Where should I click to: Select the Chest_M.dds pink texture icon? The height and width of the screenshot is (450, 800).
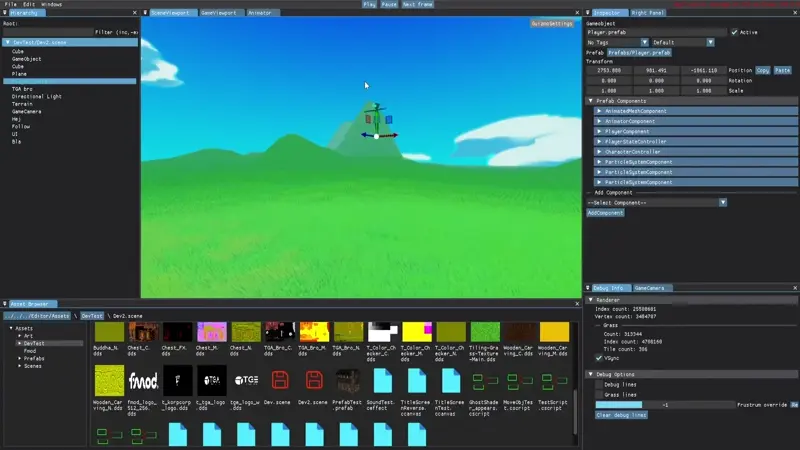[x=212, y=332]
